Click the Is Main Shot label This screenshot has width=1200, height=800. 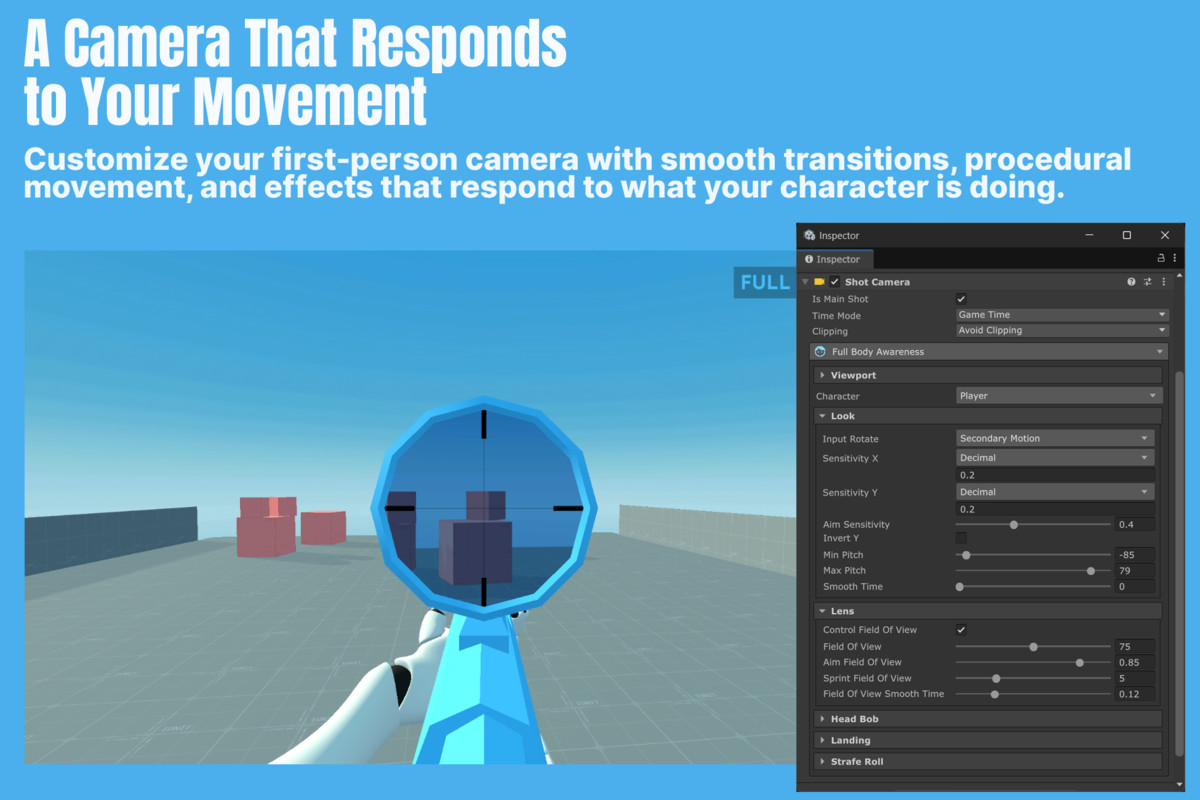tap(840, 299)
